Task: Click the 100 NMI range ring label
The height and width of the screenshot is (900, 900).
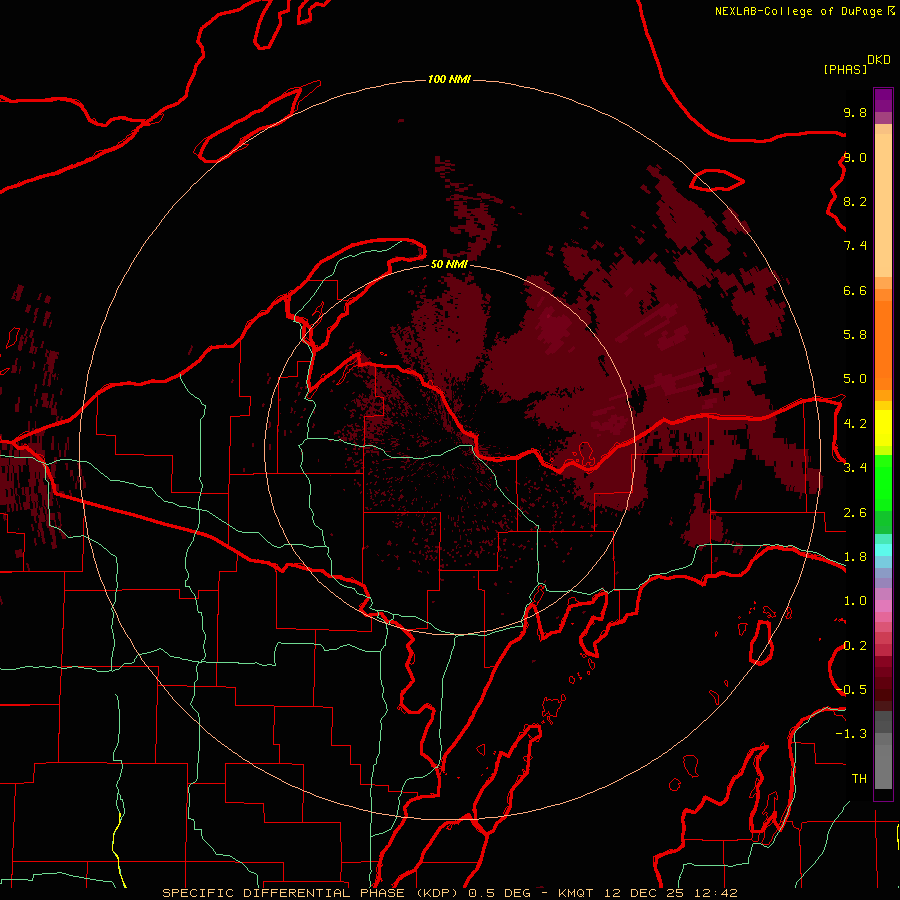Action: pos(449,79)
